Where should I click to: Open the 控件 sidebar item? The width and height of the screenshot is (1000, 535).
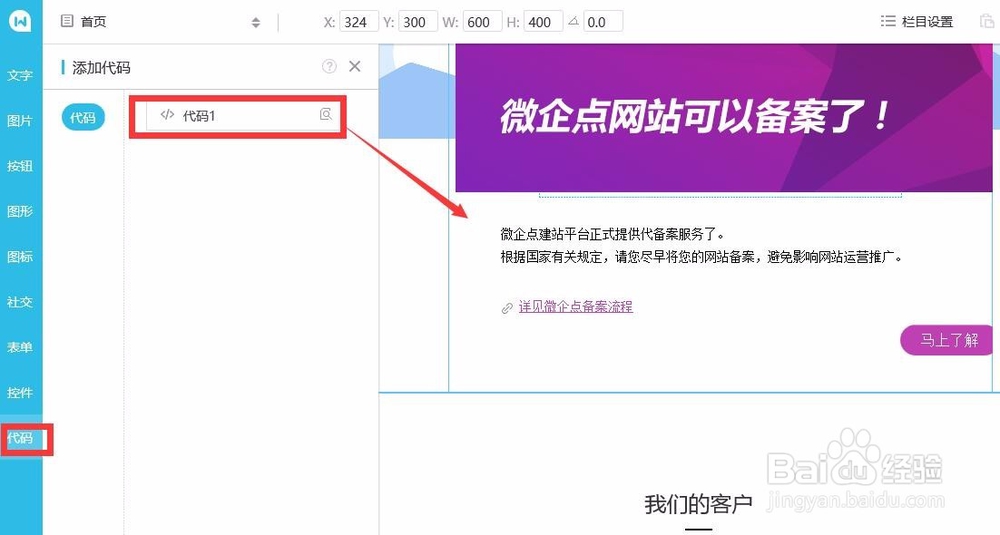(20, 392)
